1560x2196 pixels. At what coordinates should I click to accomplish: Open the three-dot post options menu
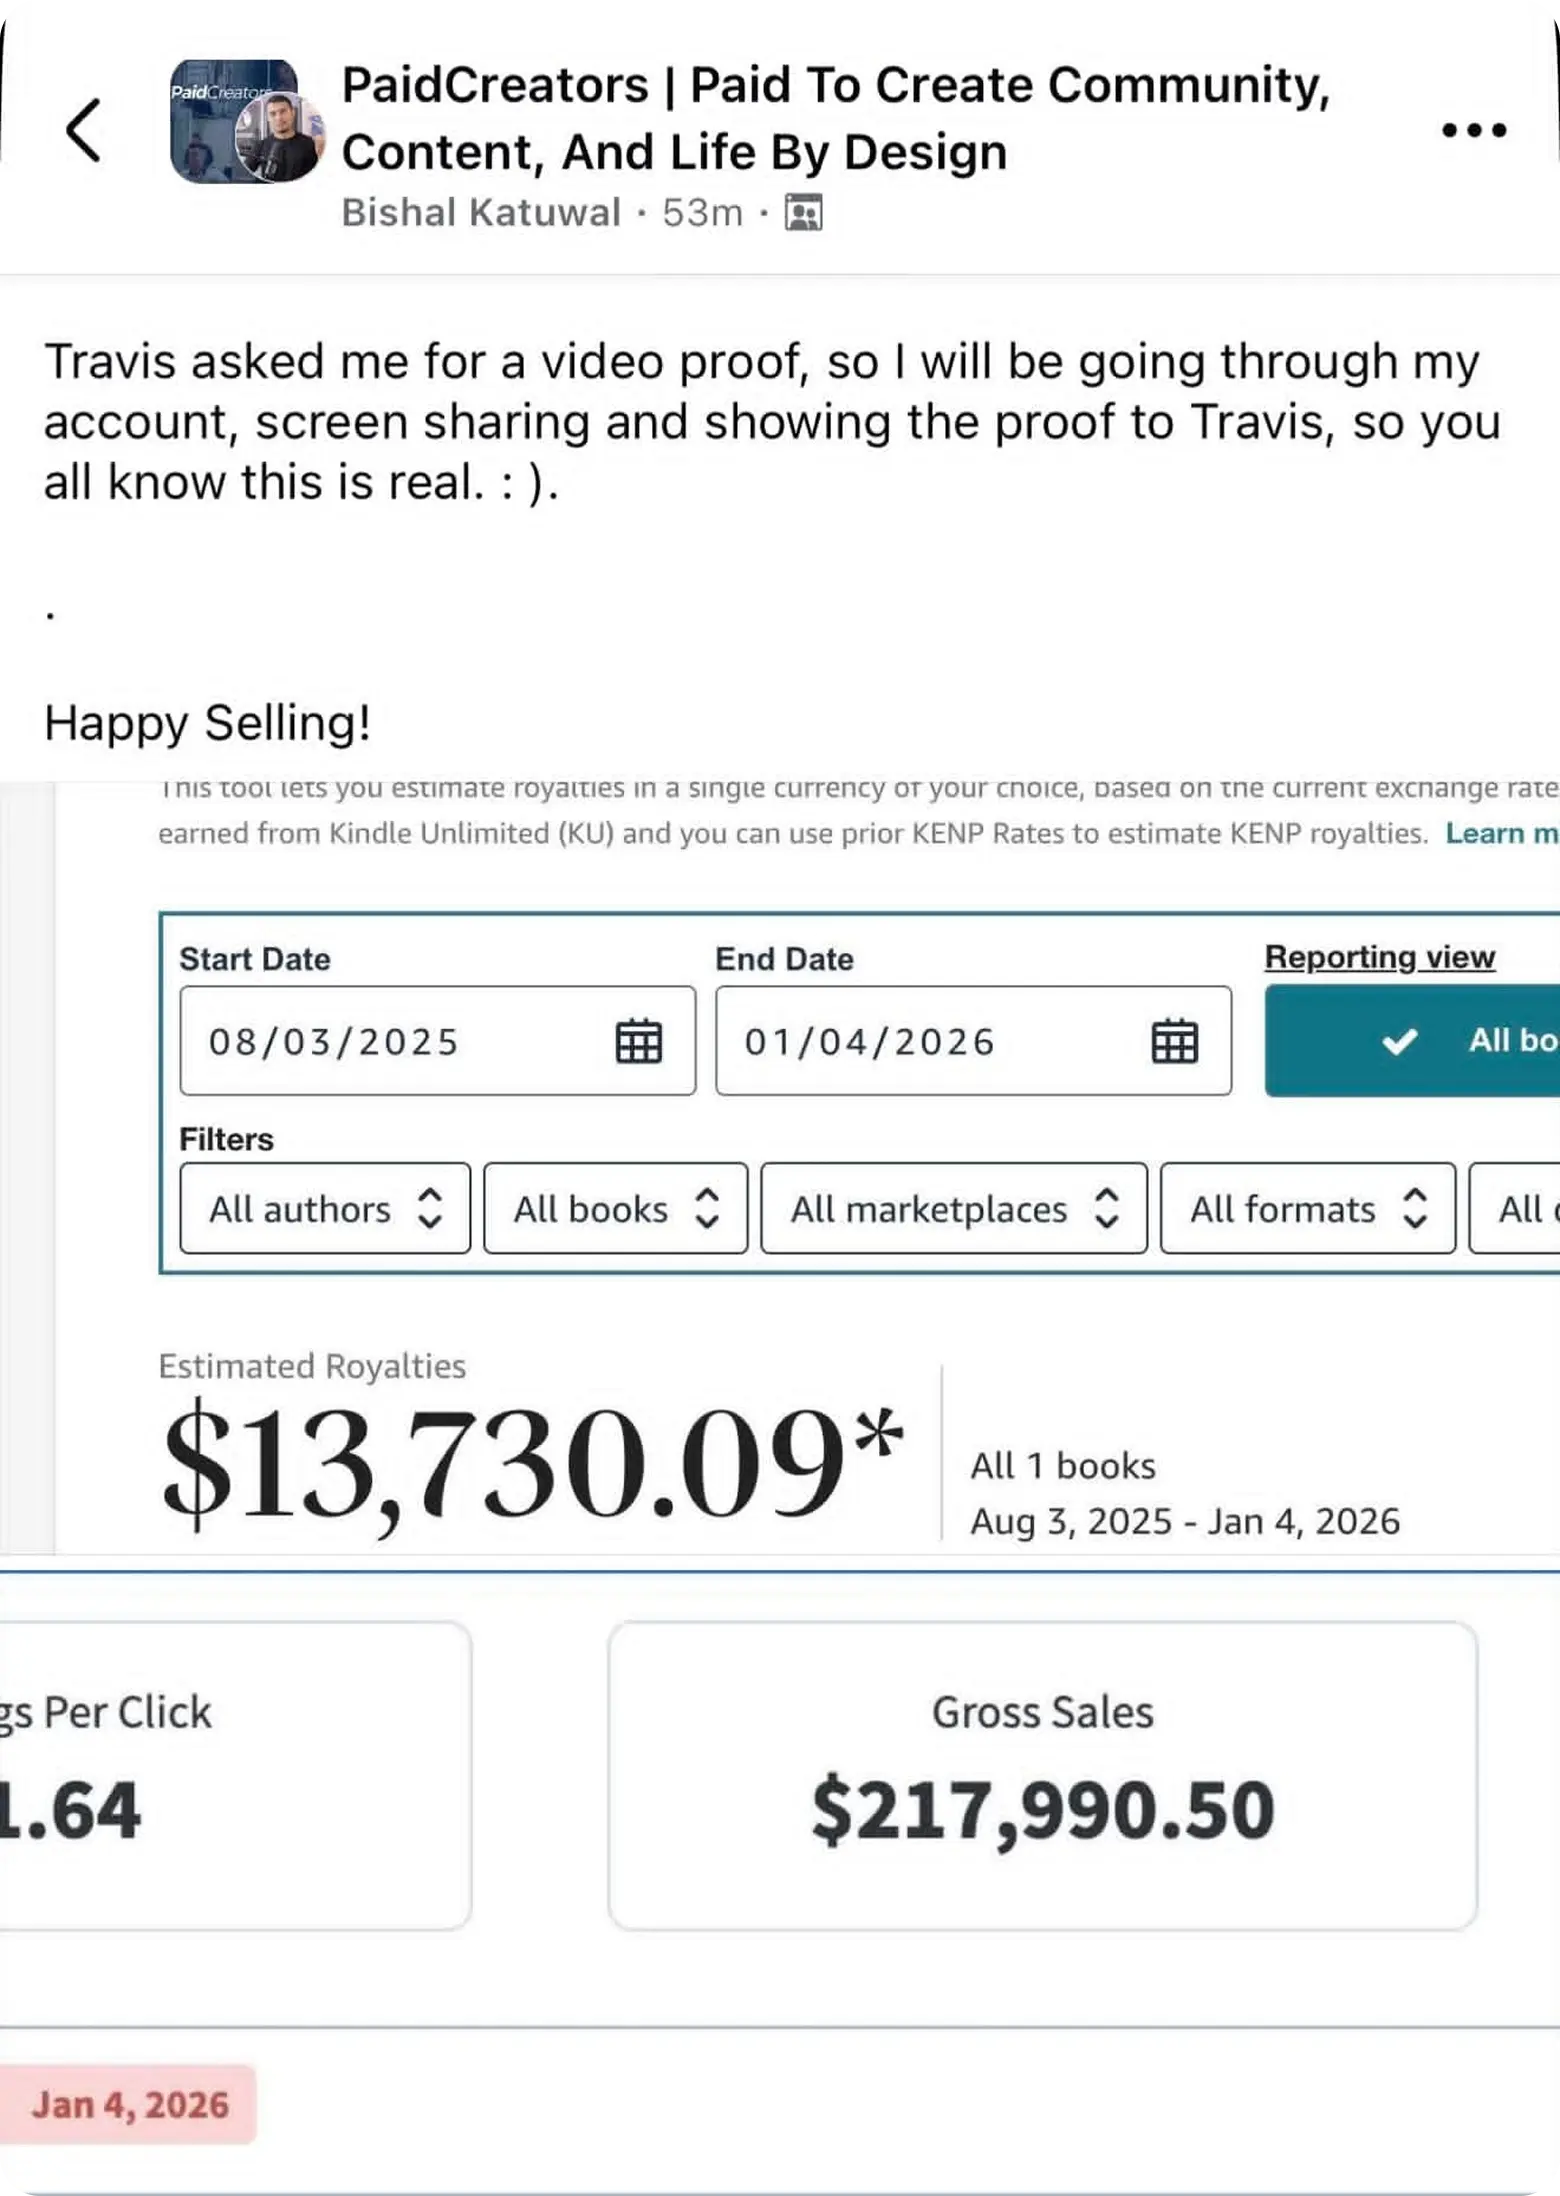point(1473,130)
